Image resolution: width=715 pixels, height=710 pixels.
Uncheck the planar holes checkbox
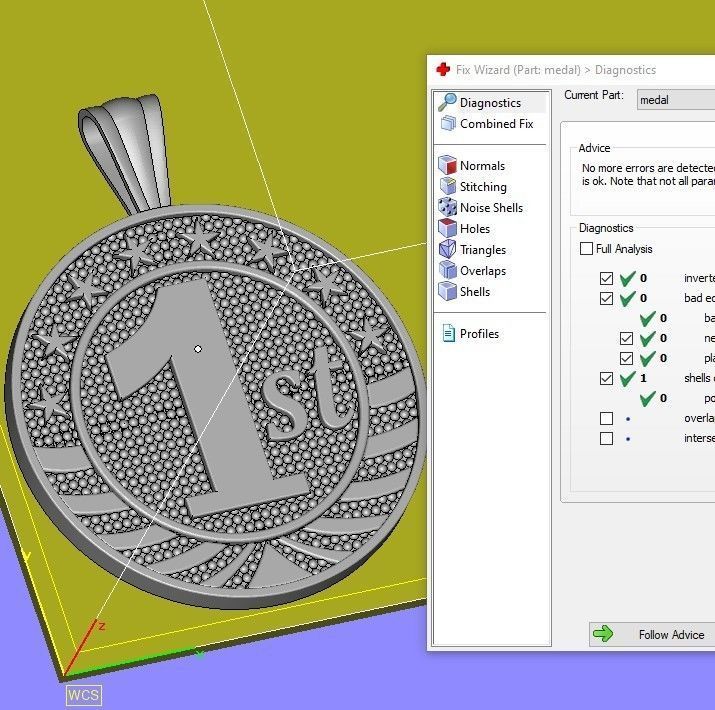[x=626, y=358]
